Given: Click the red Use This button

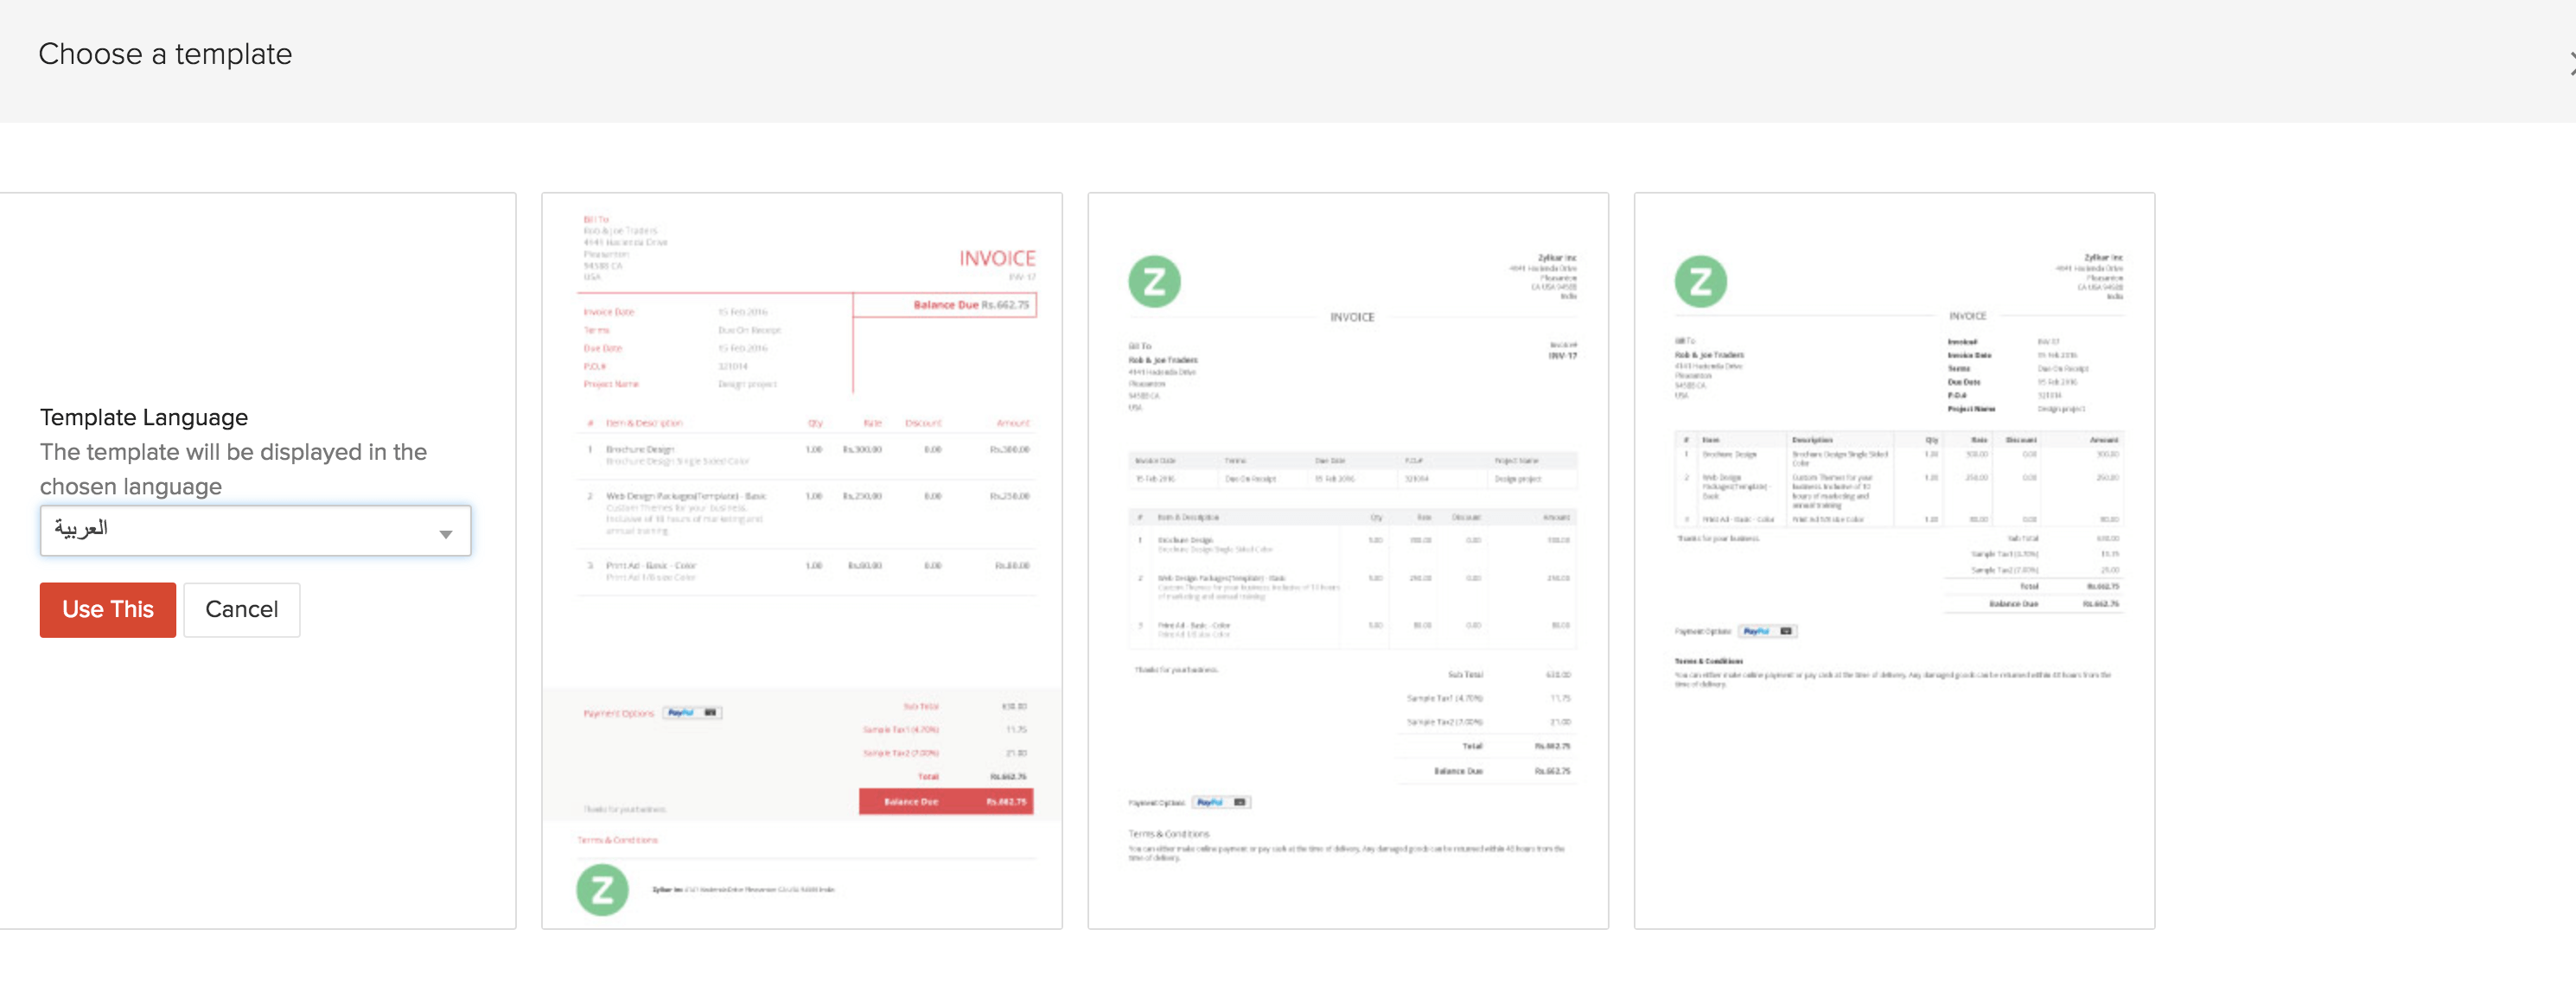Looking at the screenshot, I should point(107,609).
